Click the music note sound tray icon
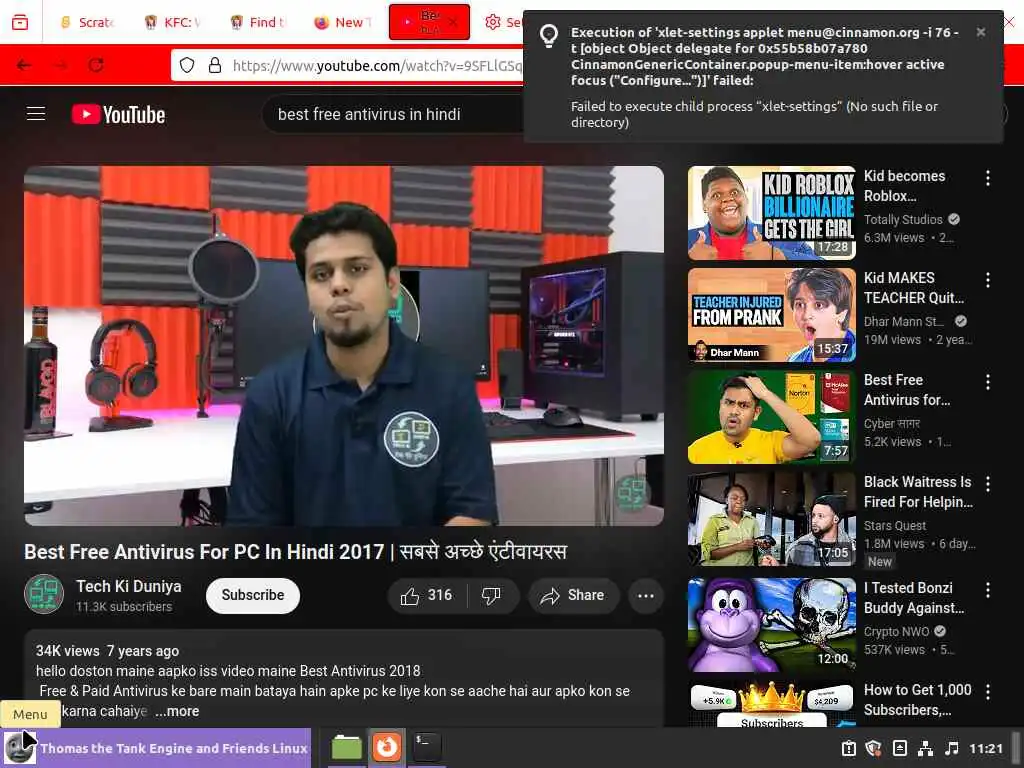The image size is (1024, 768). pyautogui.click(x=952, y=748)
